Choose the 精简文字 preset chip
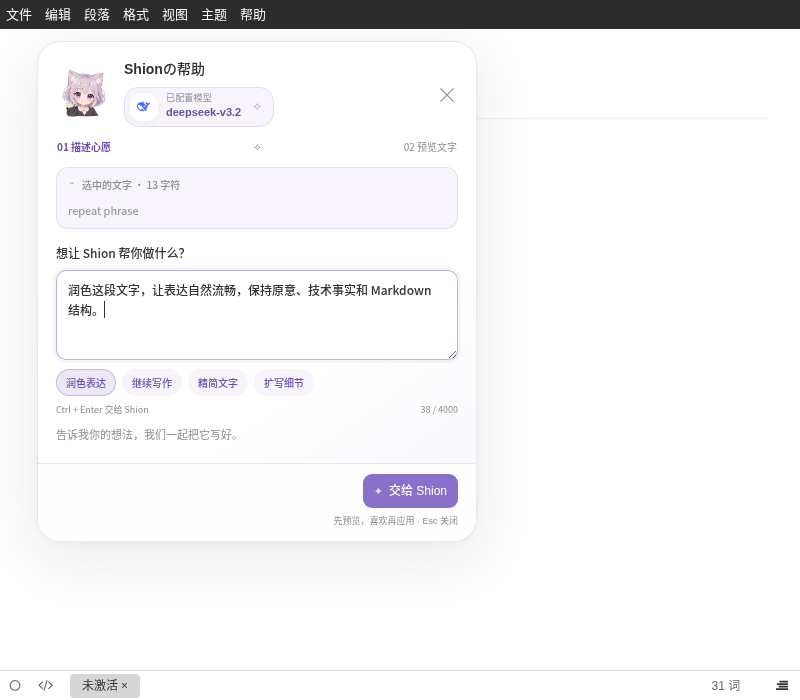 tap(218, 383)
